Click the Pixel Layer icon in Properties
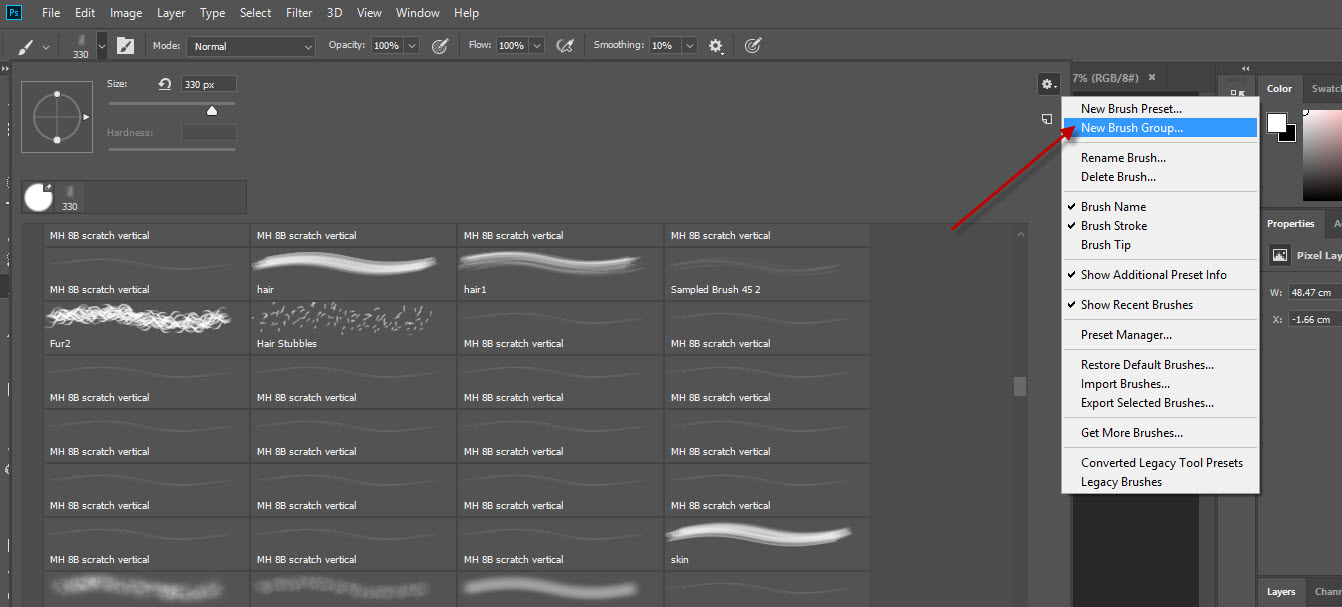 click(x=1280, y=255)
